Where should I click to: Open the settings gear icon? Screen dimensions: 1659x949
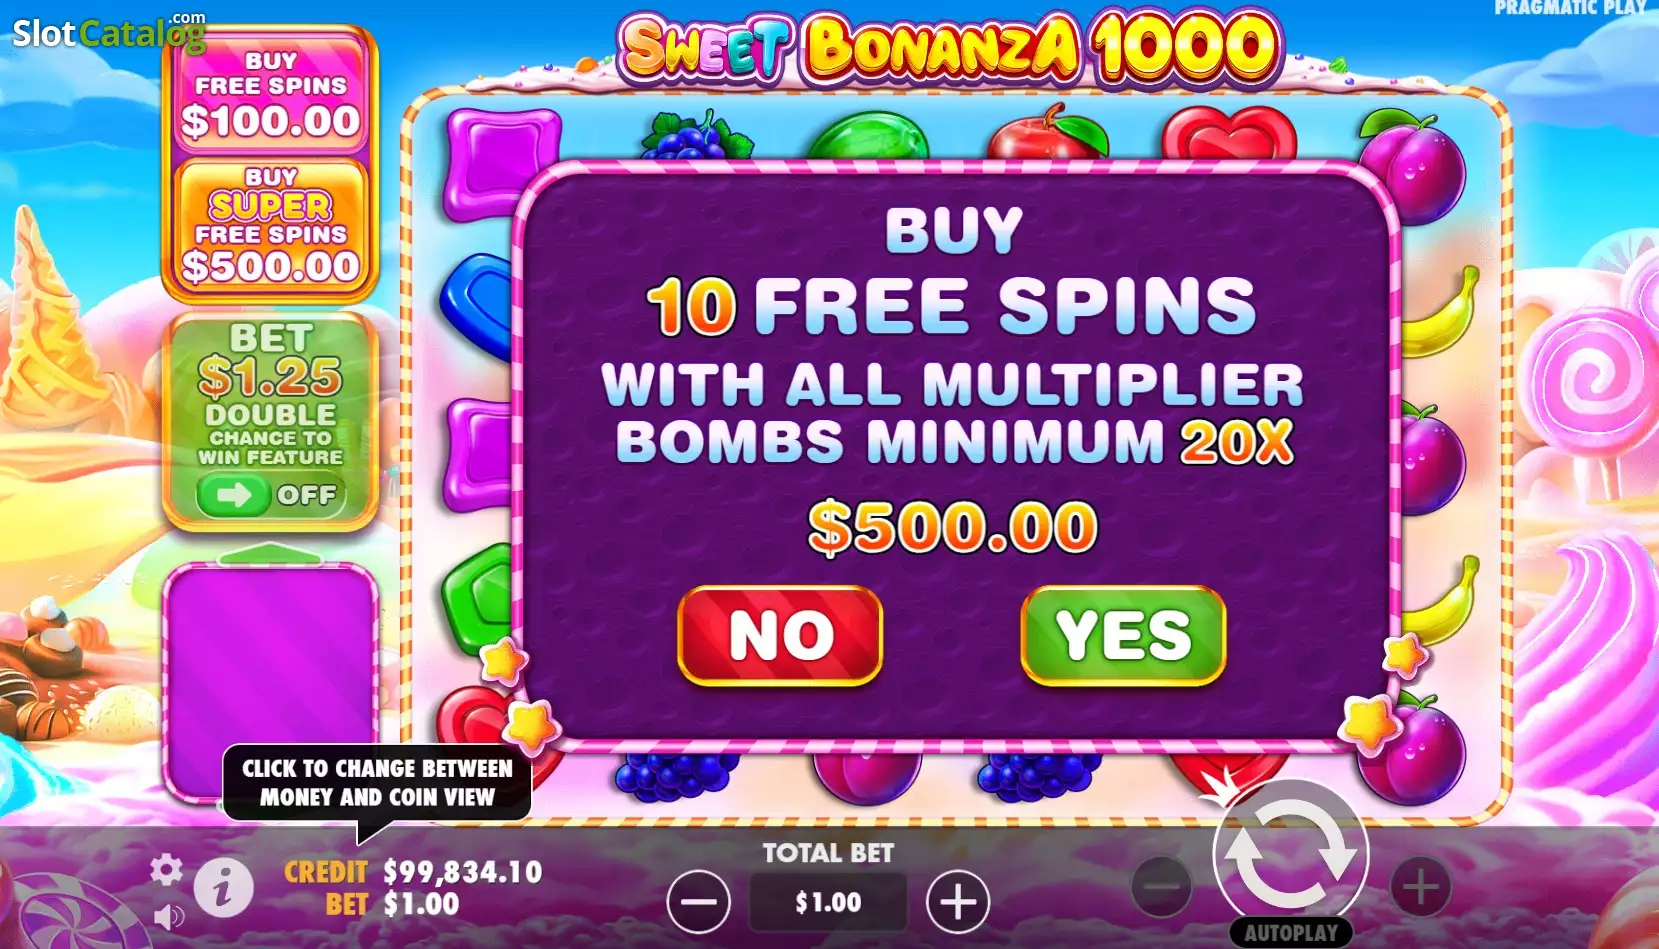[166, 870]
